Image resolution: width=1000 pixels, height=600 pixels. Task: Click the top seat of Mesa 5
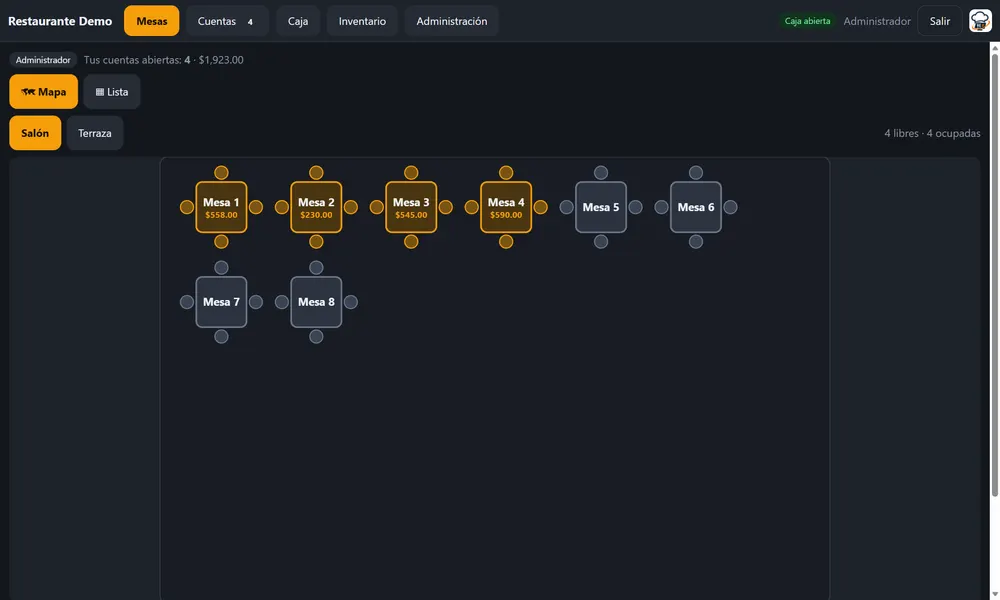[601, 173]
